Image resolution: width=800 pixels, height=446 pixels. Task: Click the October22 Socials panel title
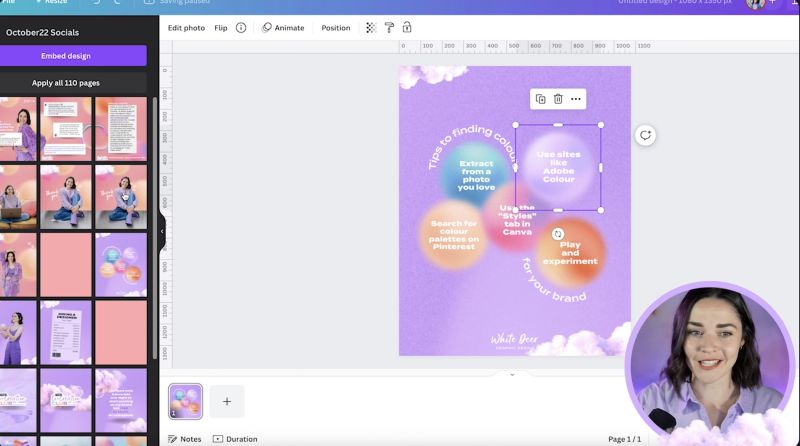(x=42, y=32)
